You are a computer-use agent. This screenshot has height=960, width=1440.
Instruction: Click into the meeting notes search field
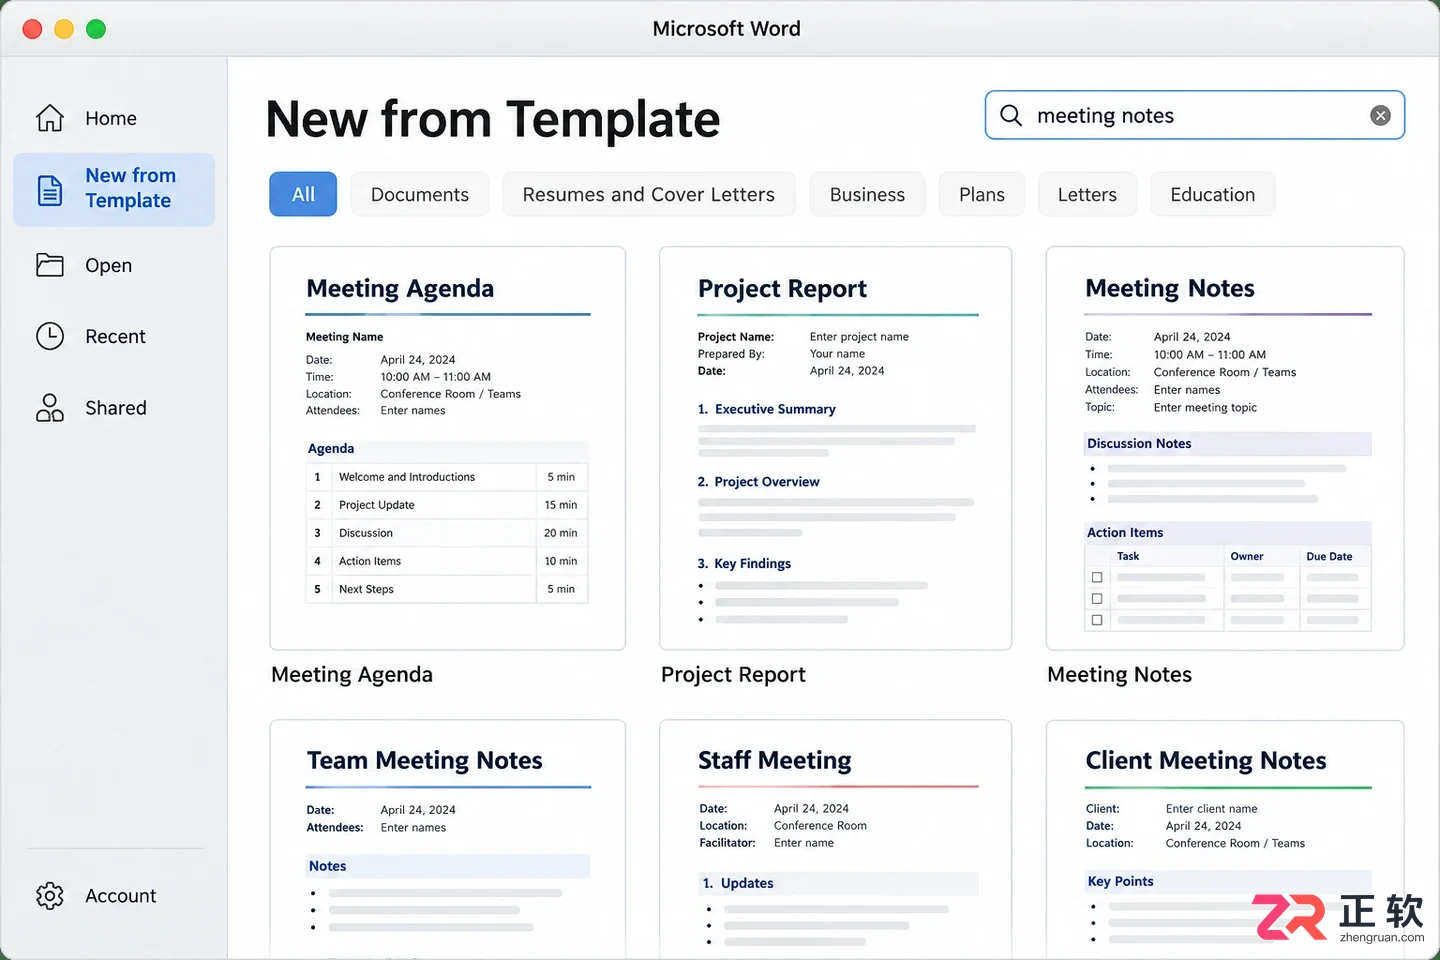(x=1195, y=116)
